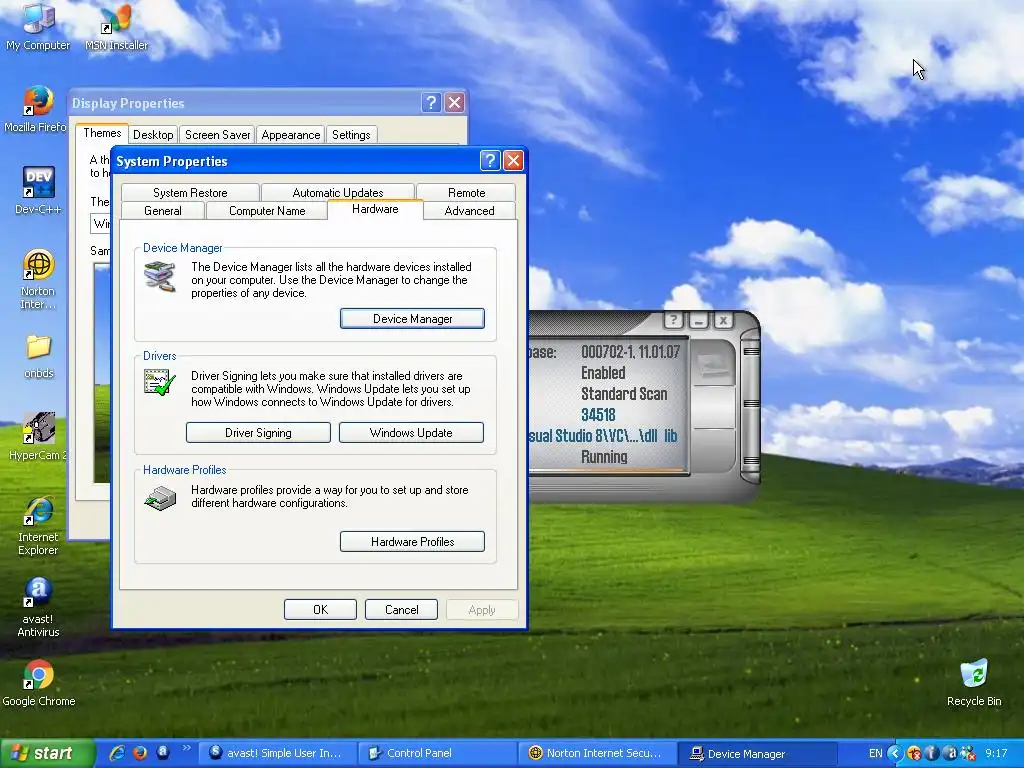Viewport: 1024px width, 768px height.
Task: Open Themes tab in Display Properties
Action: click(102, 133)
